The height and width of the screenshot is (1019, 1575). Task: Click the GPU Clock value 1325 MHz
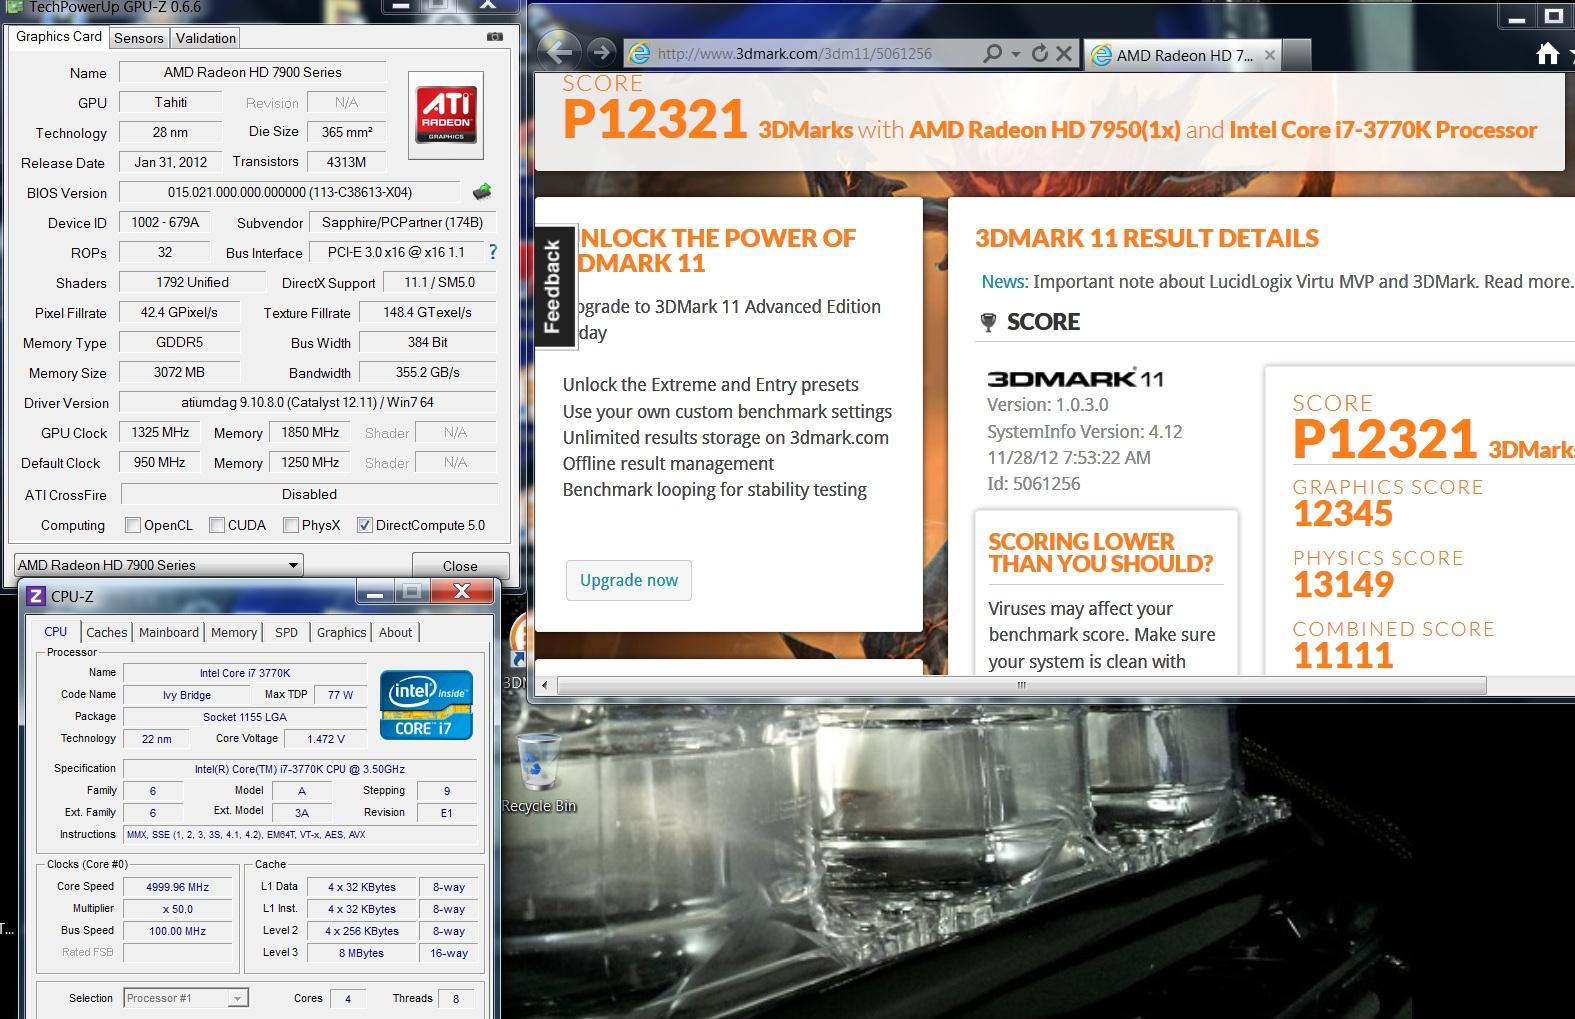pyautogui.click(x=160, y=432)
